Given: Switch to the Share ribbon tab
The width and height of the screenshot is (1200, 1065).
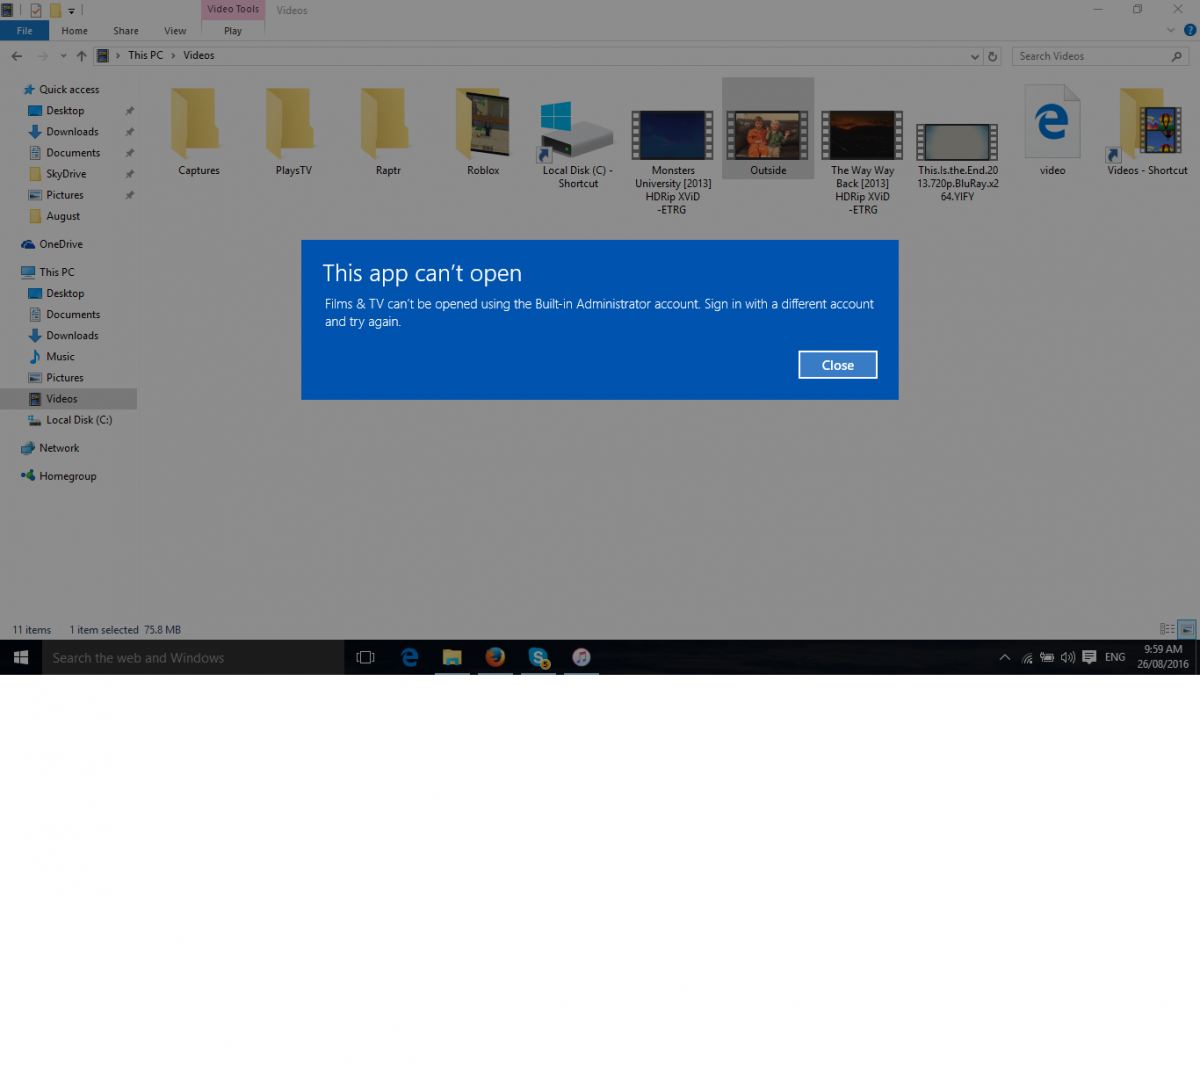Looking at the screenshot, I should tap(126, 31).
